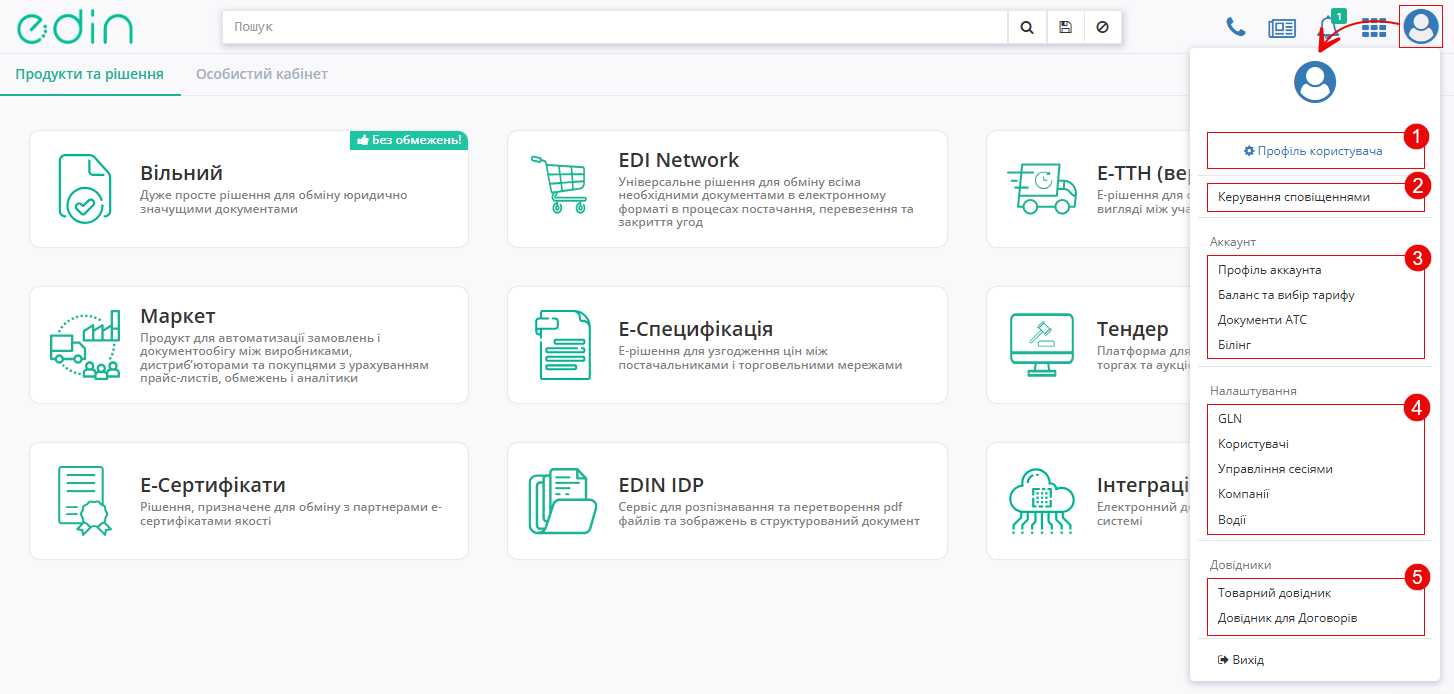Open the news feed icon
Image resolution: width=1454 pixels, height=694 pixels.
coord(1281,28)
